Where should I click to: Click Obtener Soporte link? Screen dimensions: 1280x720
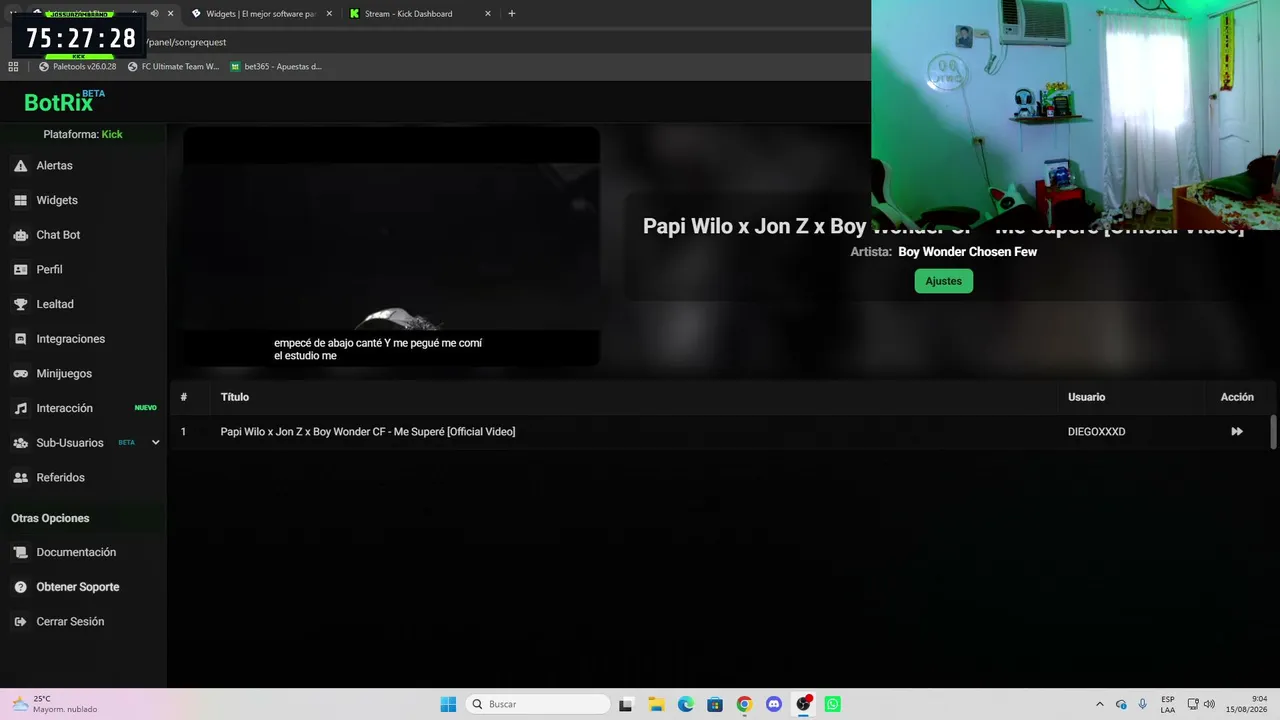[x=78, y=587]
